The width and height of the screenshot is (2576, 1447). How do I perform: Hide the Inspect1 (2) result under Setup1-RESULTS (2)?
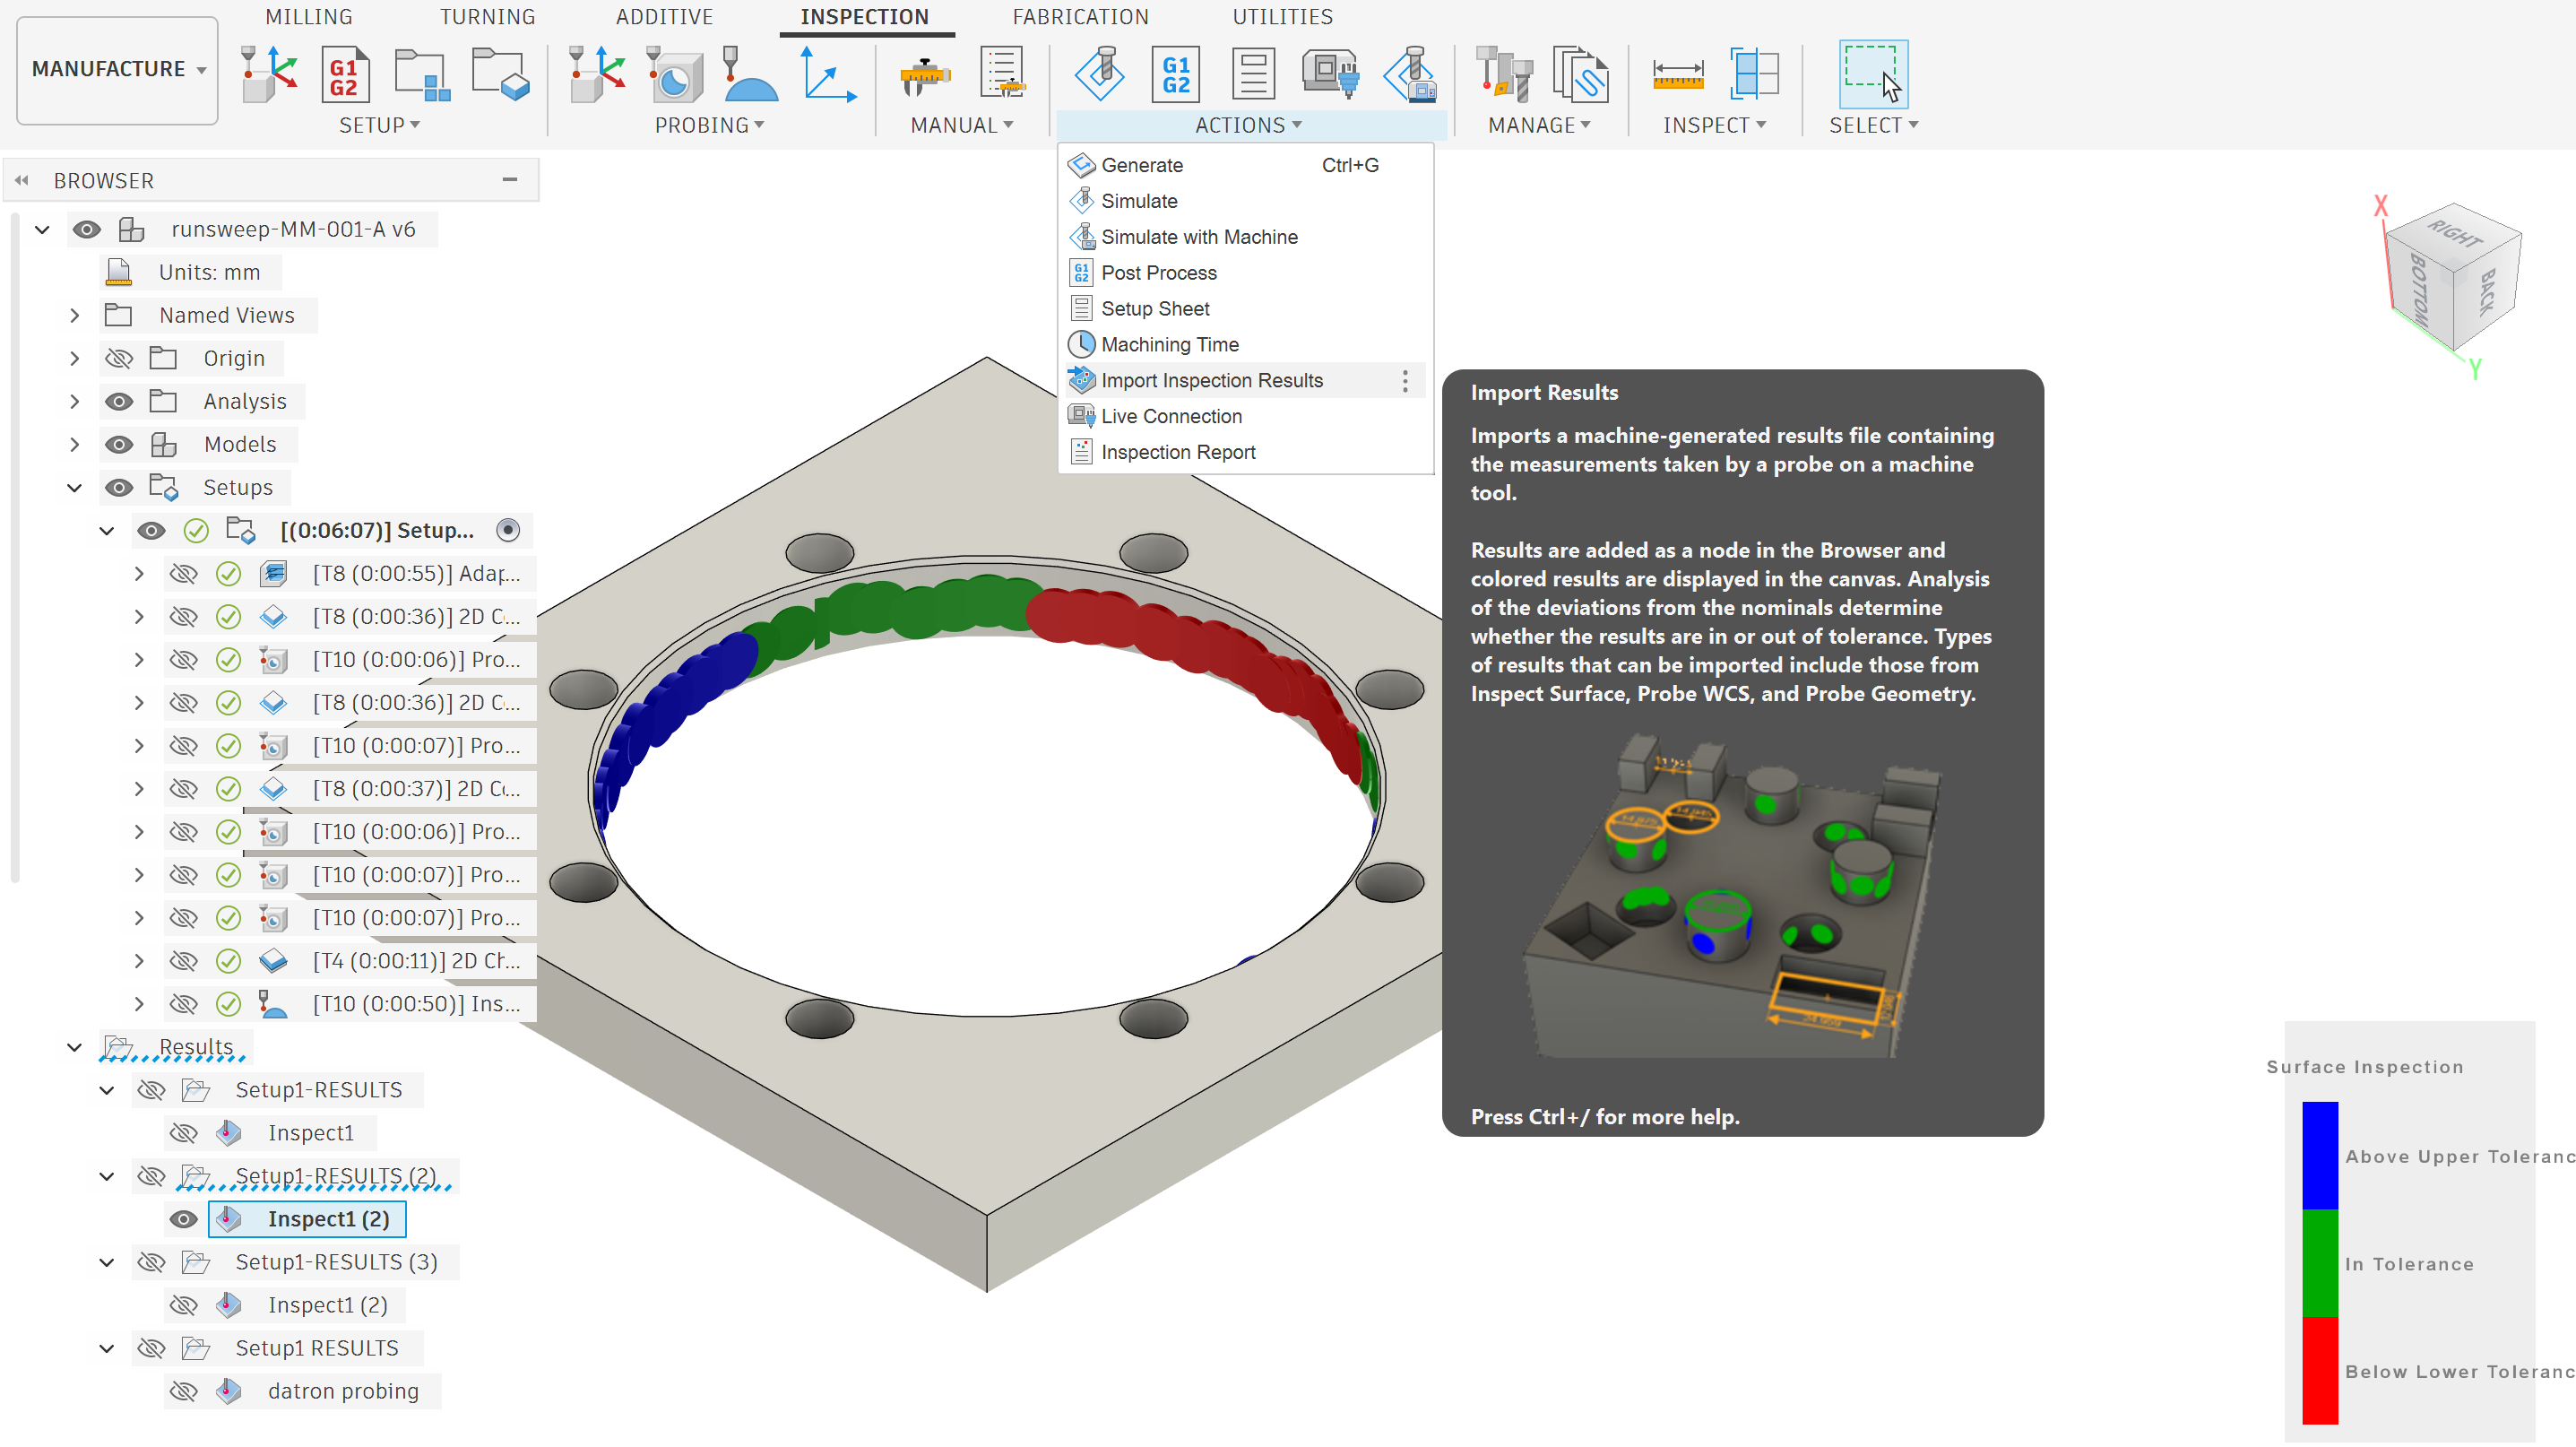click(x=183, y=1219)
